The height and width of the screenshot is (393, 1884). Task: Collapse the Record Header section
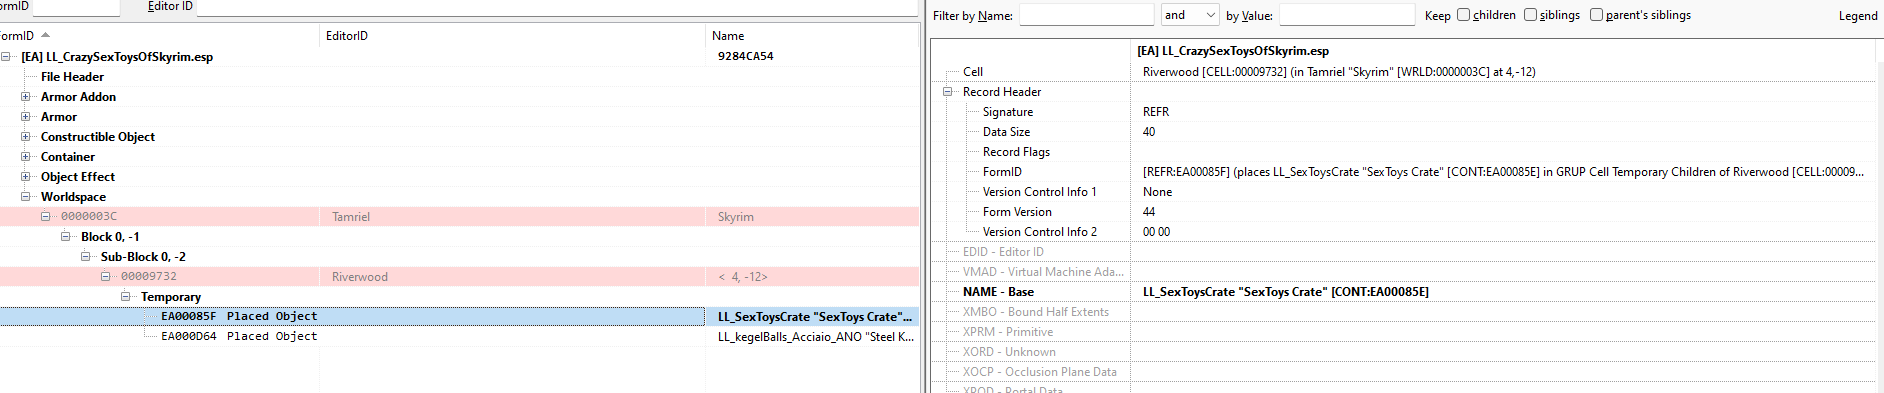click(947, 92)
